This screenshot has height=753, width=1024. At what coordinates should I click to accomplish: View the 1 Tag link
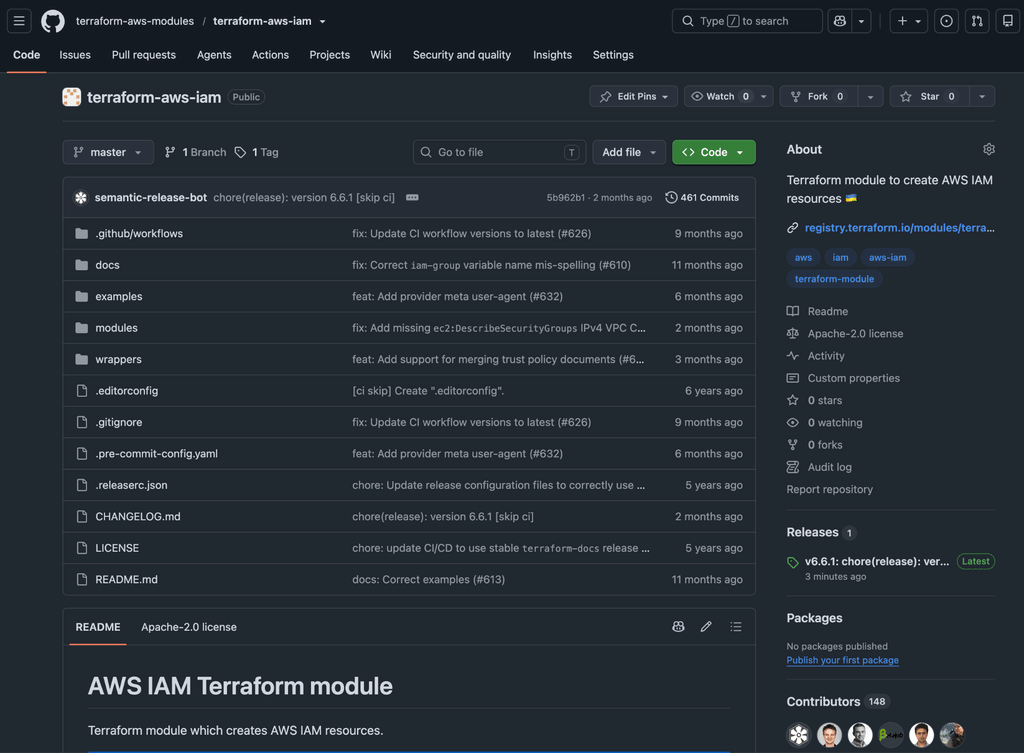pos(257,152)
